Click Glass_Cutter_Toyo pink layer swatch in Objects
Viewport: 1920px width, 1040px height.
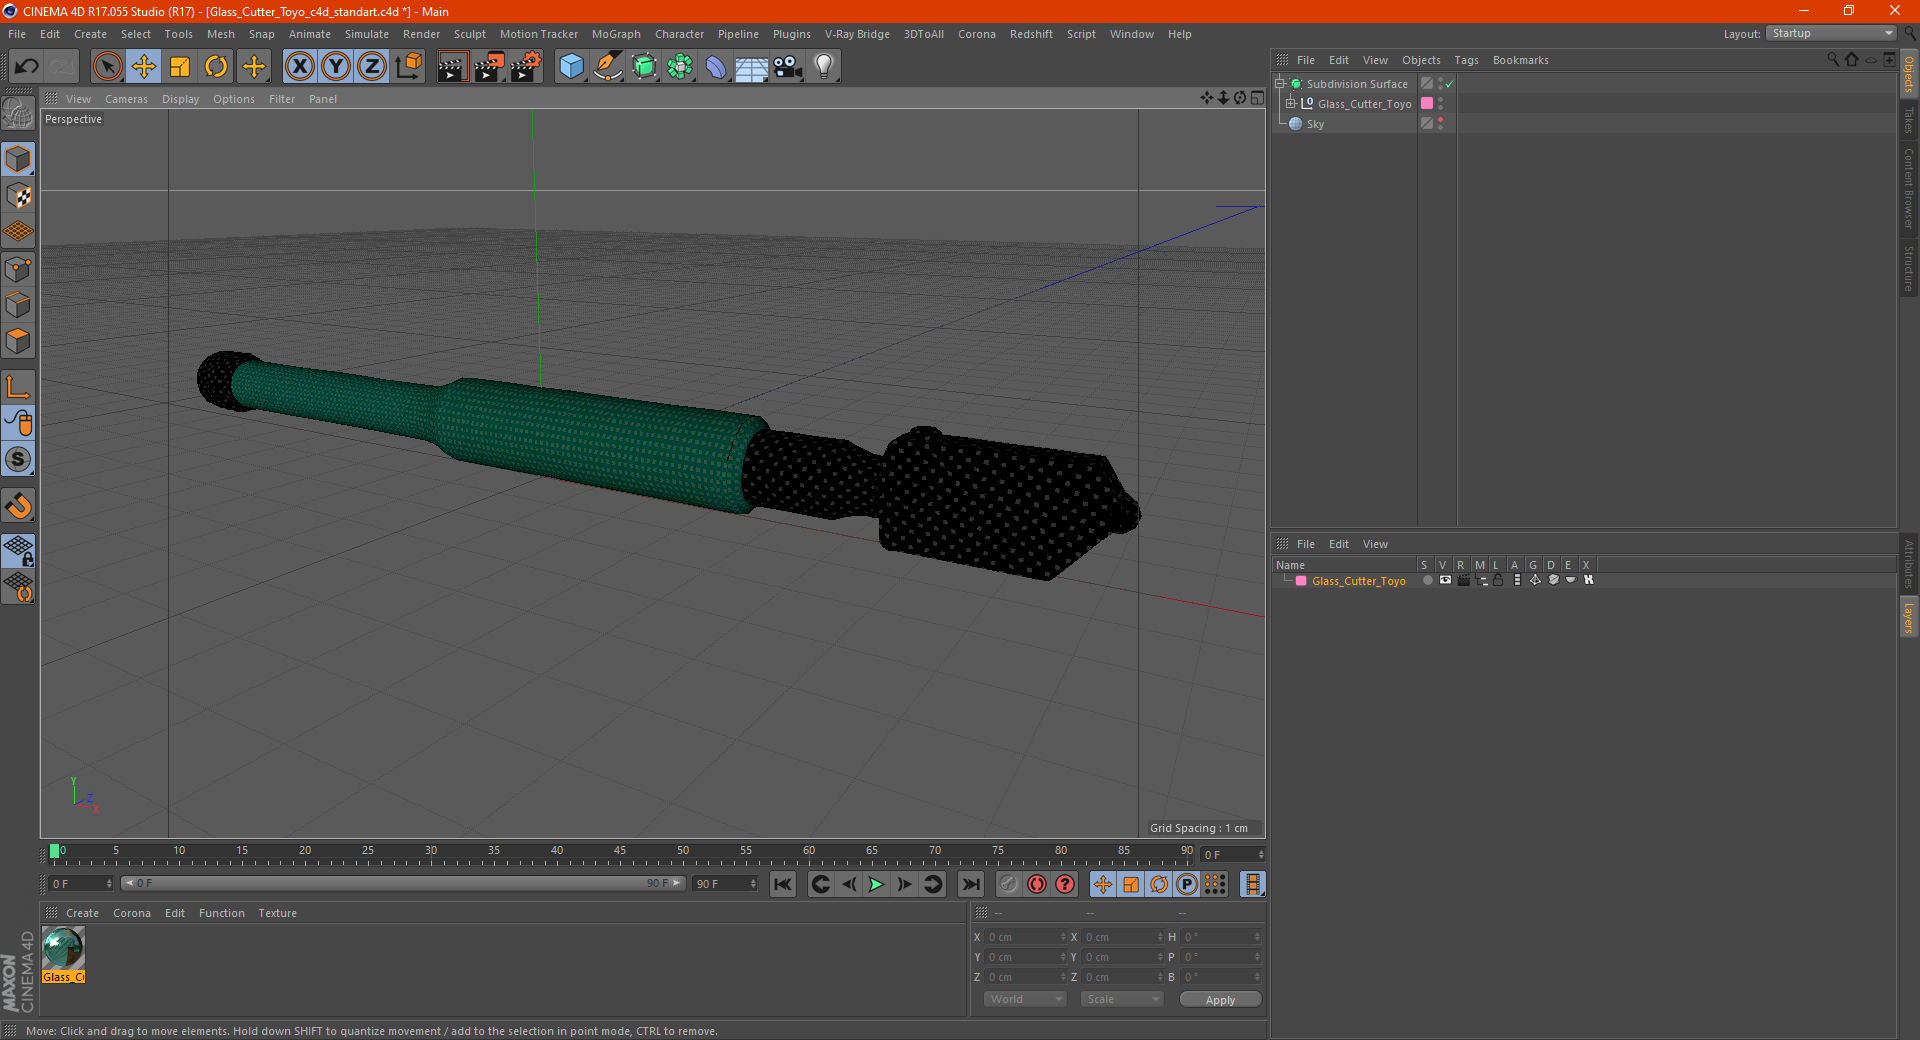point(1427,103)
